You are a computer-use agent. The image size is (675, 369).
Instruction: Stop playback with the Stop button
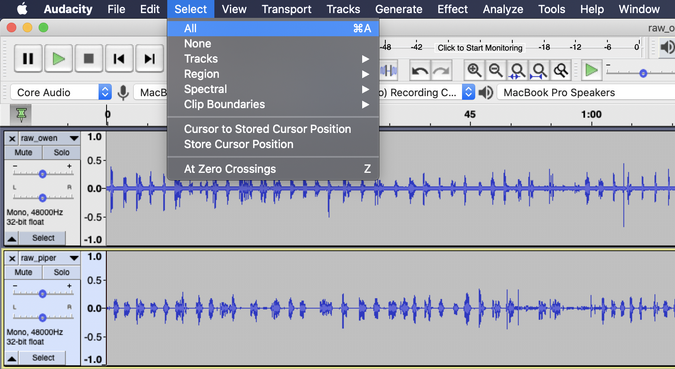[x=89, y=58]
